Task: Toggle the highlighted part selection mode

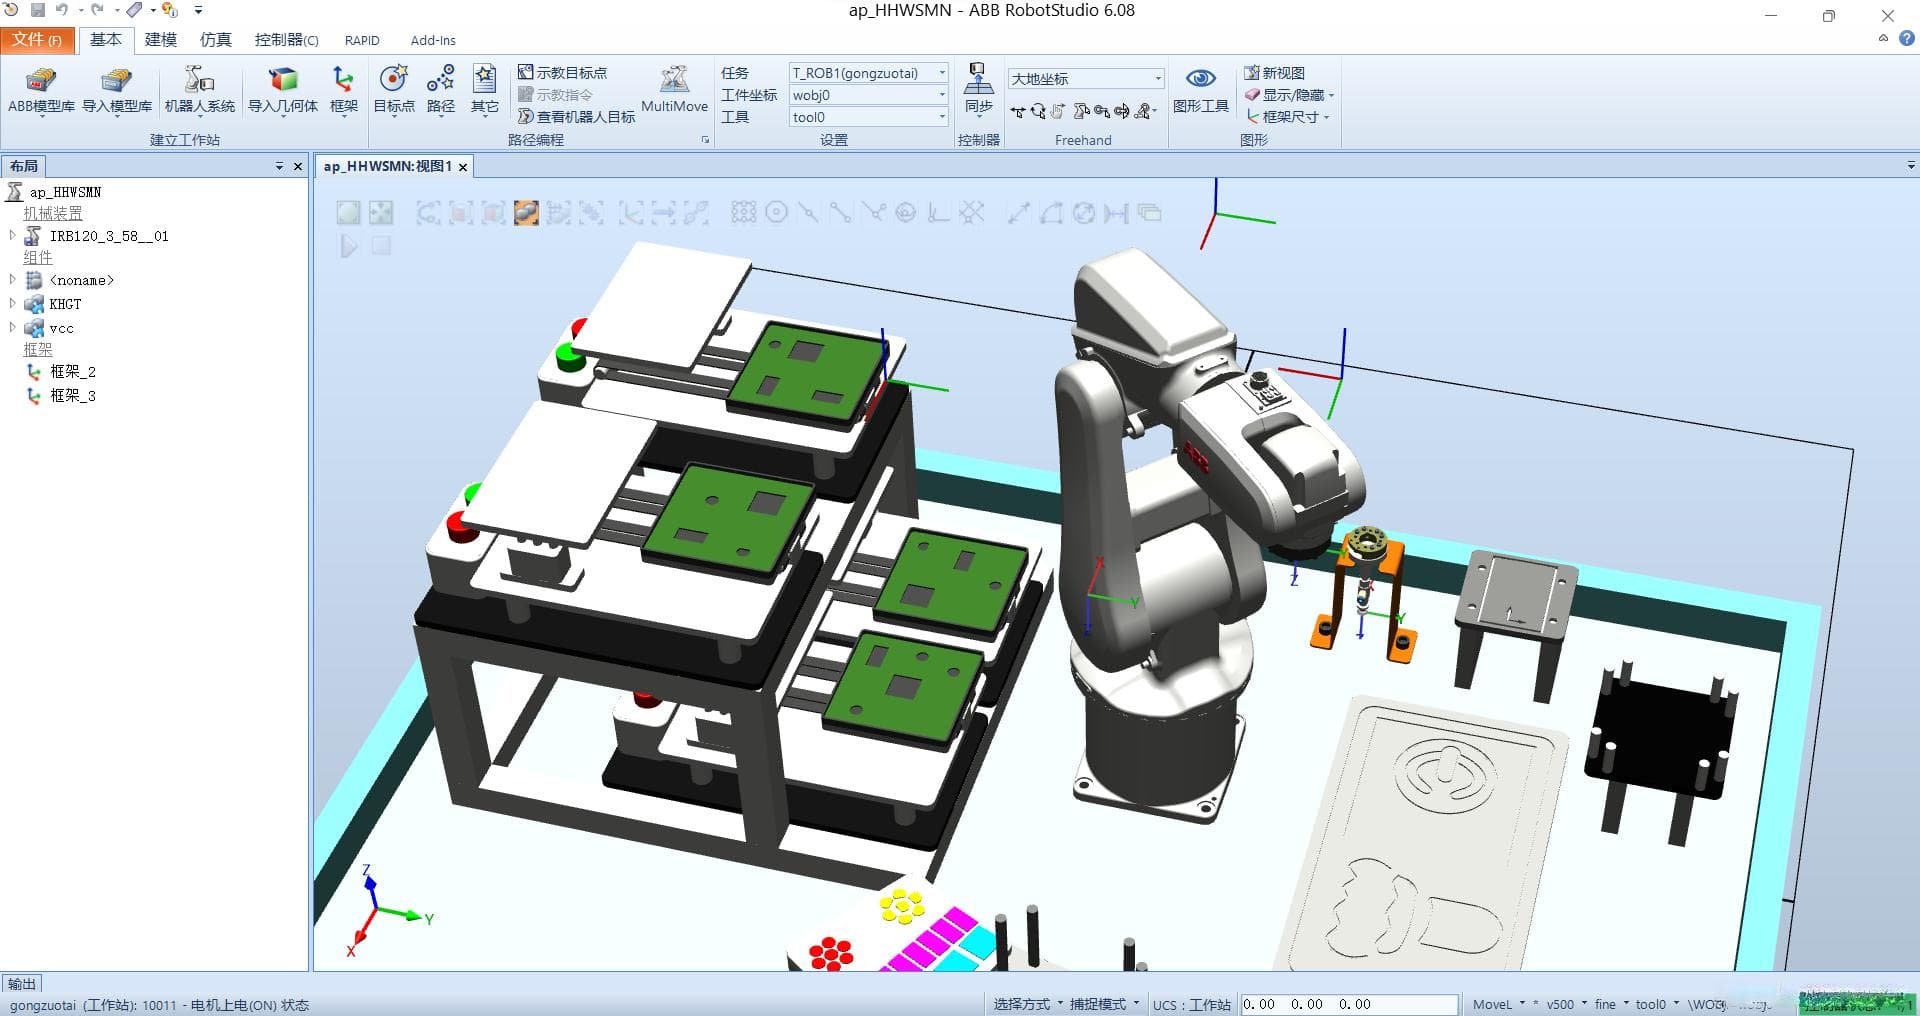Action: (526, 212)
